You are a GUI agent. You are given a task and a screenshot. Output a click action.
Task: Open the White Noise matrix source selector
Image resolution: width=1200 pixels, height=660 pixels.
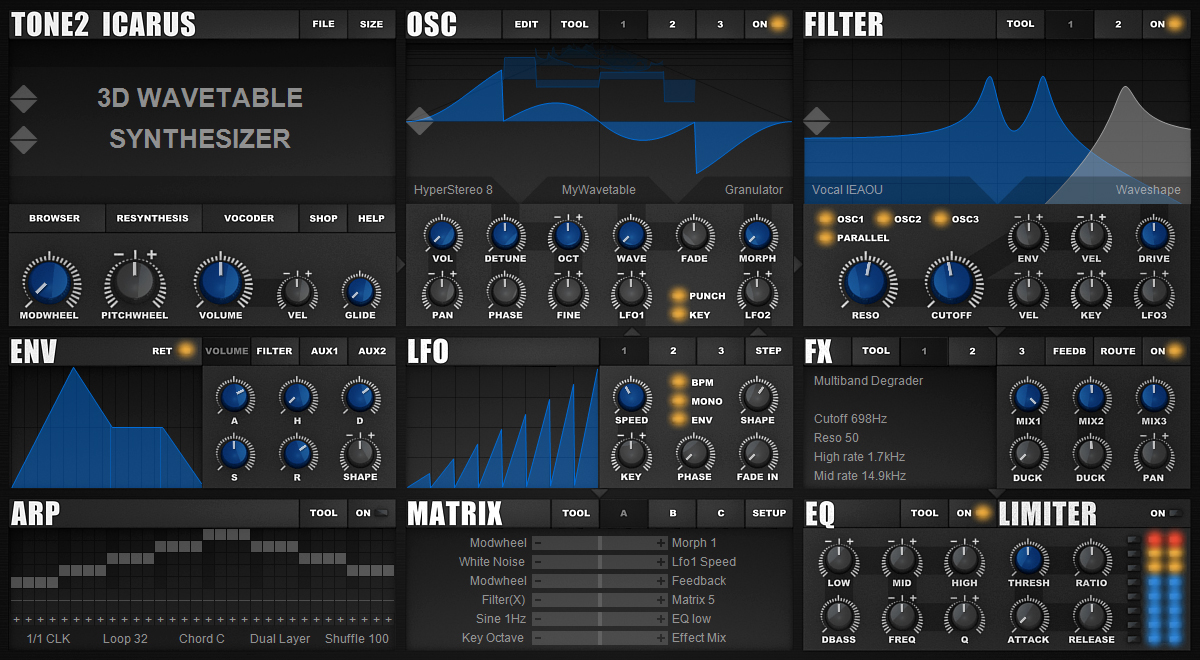(x=492, y=562)
